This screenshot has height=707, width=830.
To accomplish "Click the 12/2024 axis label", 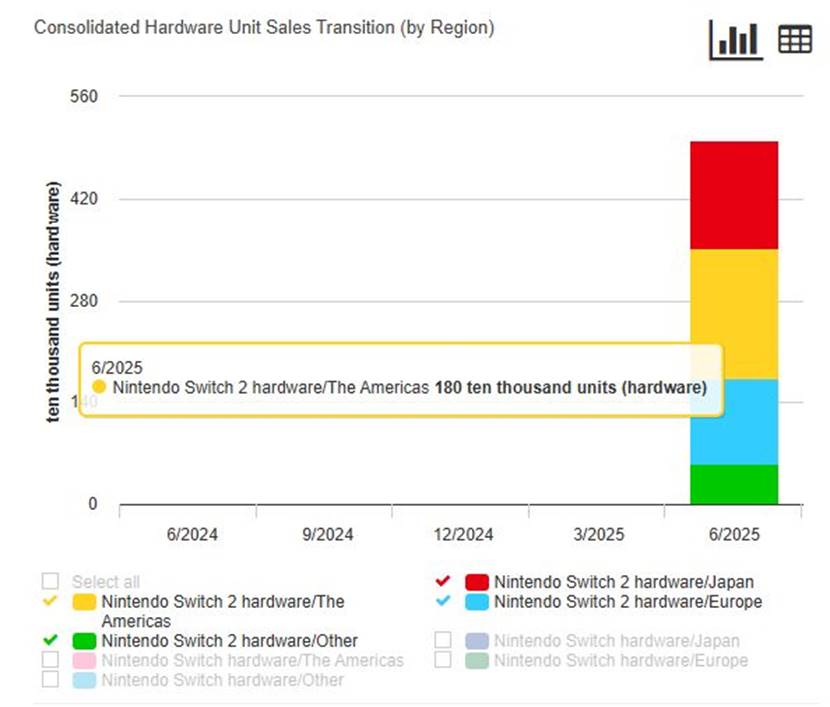I will pyautogui.click(x=464, y=534).
